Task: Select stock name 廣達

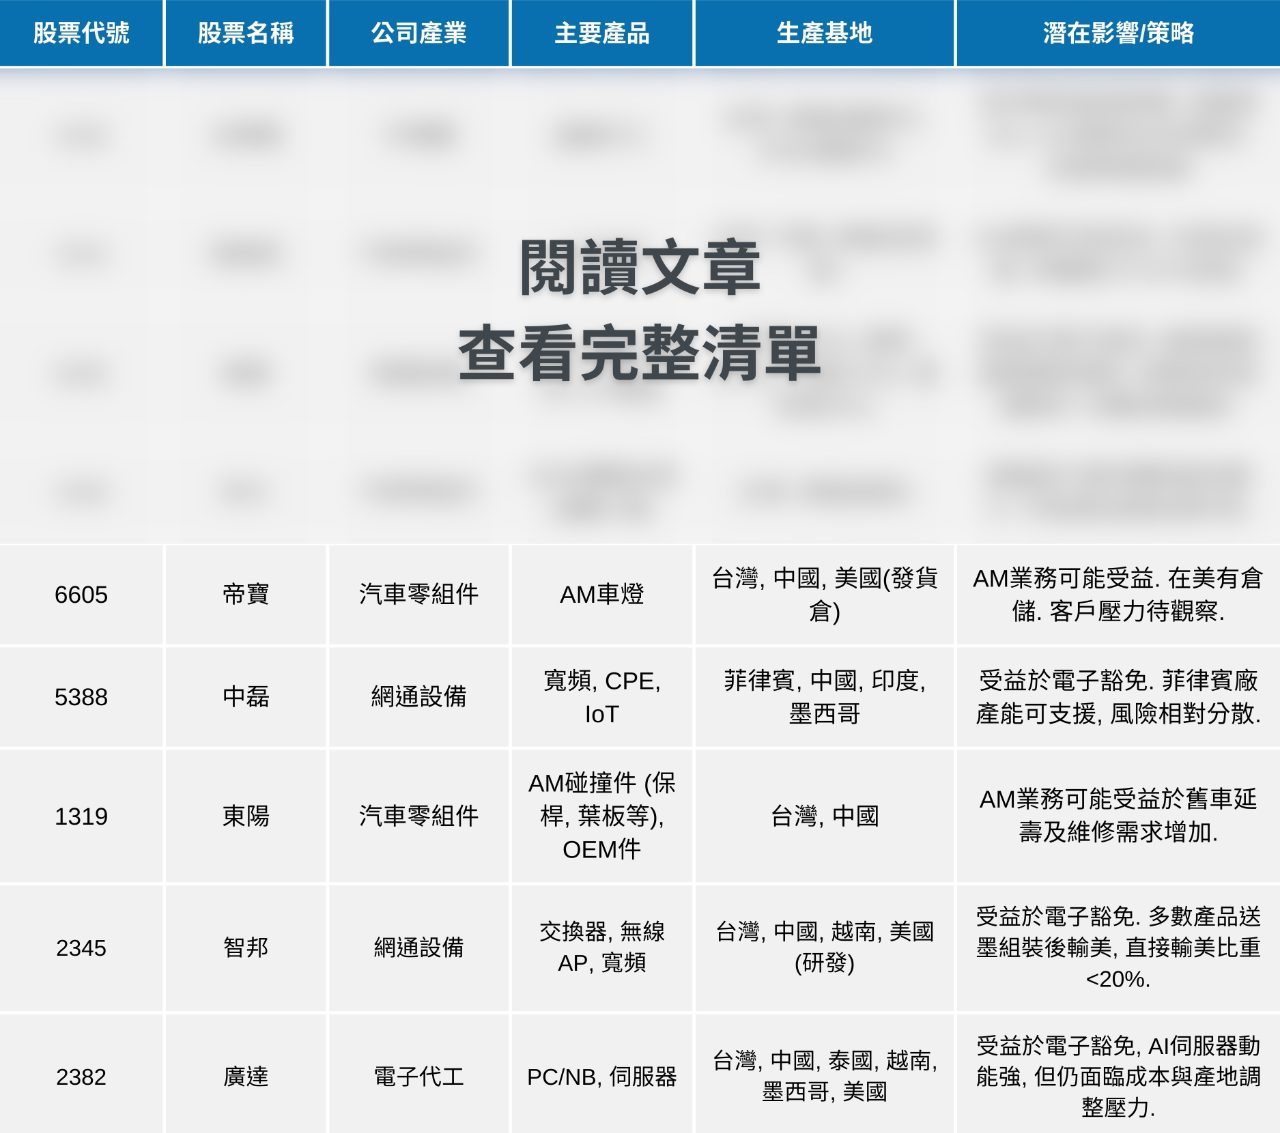Action: point(246,1076)
